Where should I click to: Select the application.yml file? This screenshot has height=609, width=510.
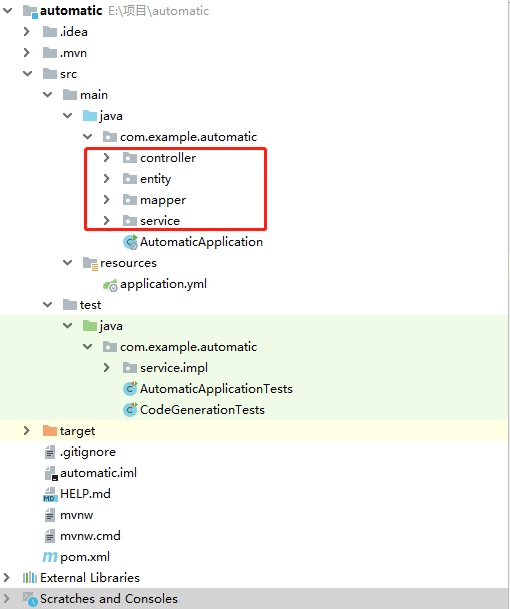(163, 284)
